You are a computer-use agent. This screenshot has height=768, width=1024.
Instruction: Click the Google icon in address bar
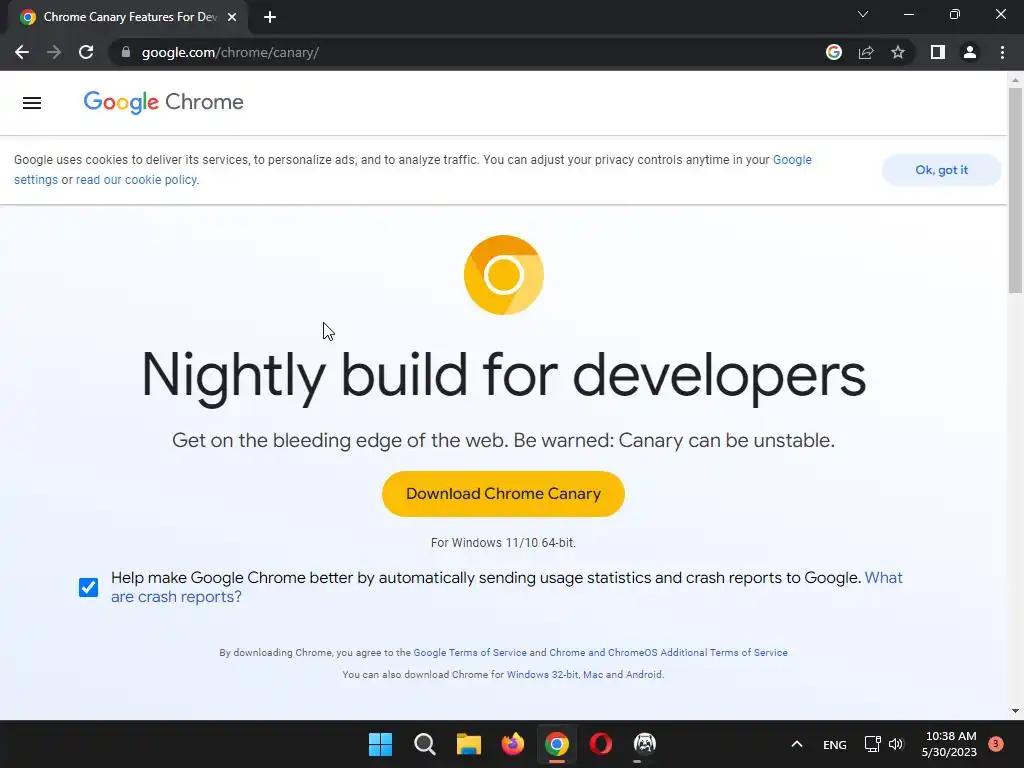(x=833, y=52)
